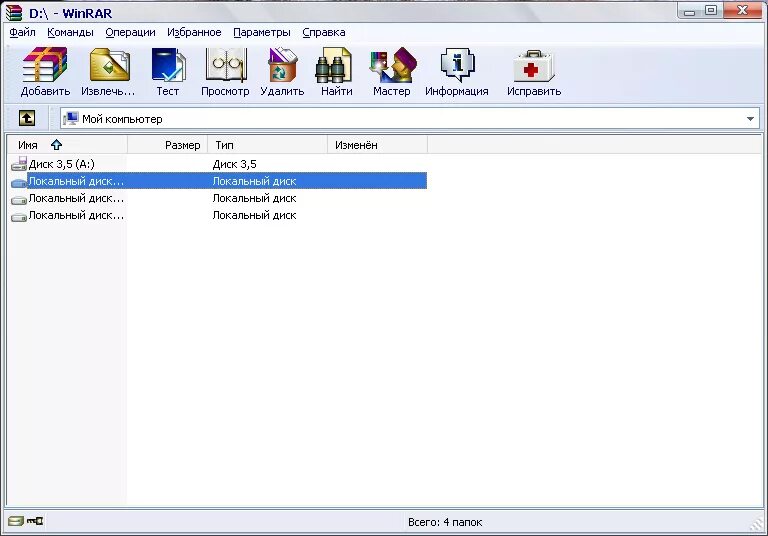The height and width of the screenshot is (536, 768).
Task: Open the Параметры menu
Action: click(x=262, y=32)
